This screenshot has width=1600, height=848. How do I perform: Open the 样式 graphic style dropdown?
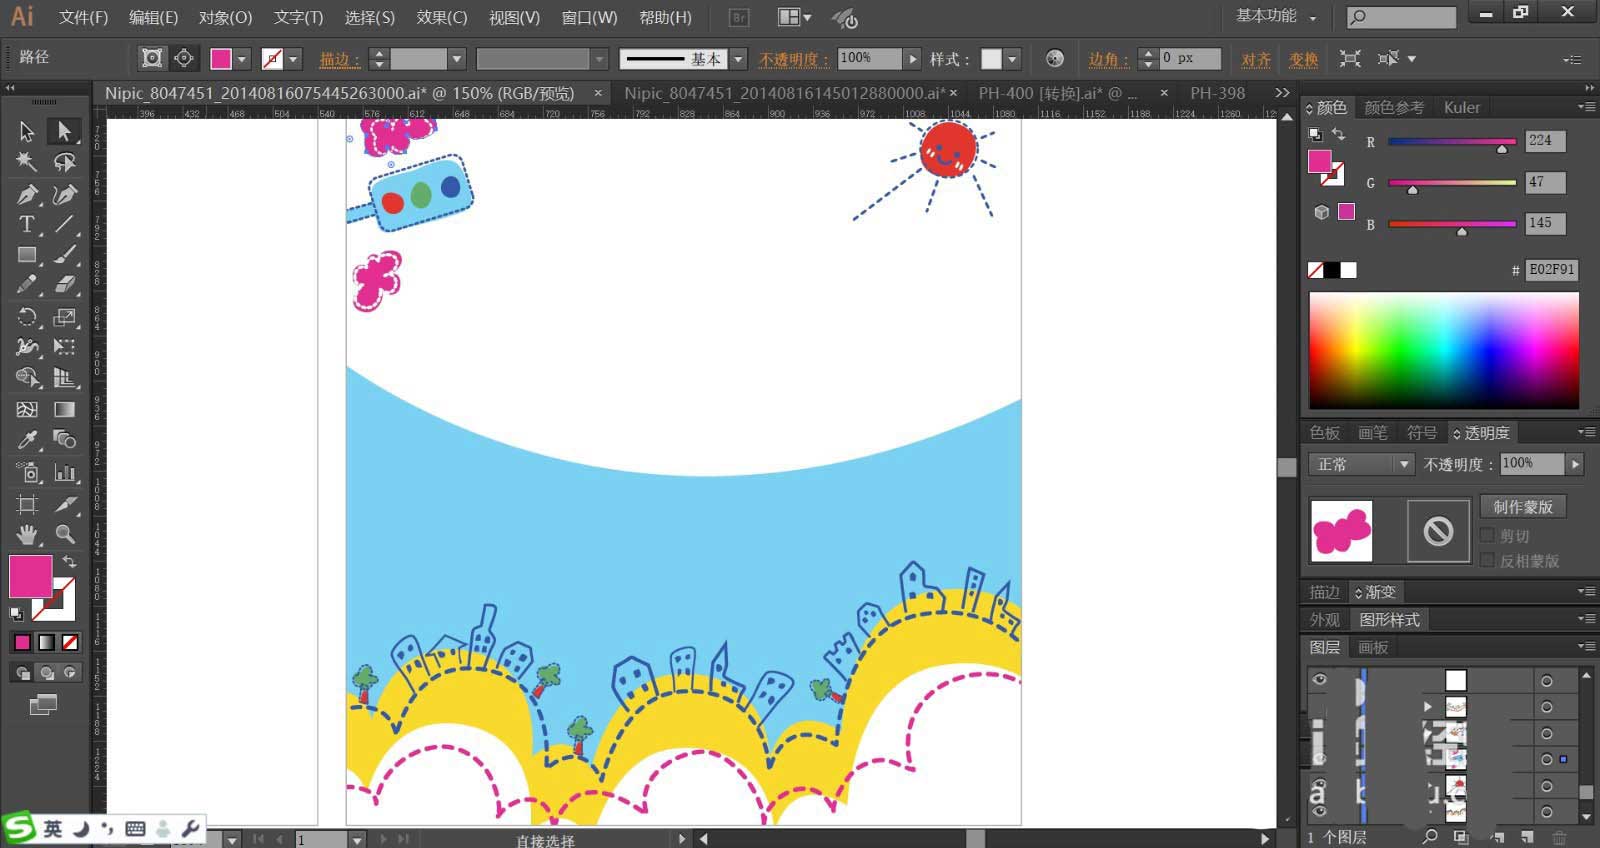1012,59
